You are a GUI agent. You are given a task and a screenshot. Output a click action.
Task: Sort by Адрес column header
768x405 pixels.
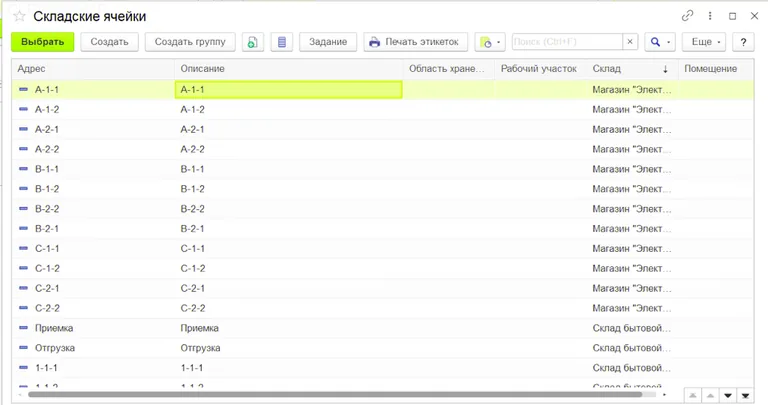[x=93, y=69]
